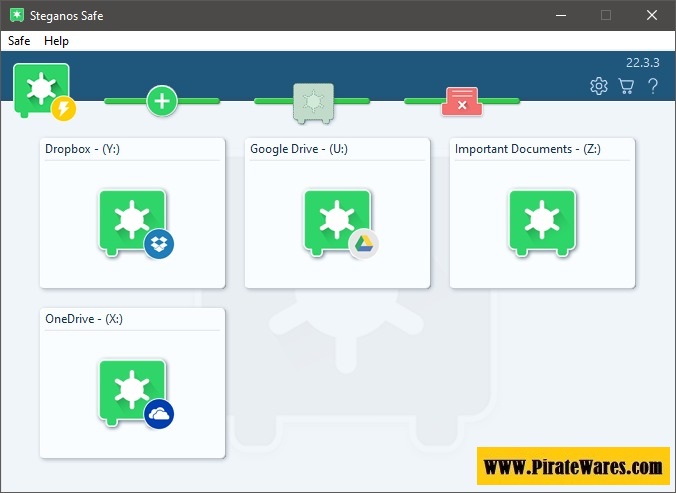Open settings via the gear icon
The image size is (676, 493).
click(599, 86)
